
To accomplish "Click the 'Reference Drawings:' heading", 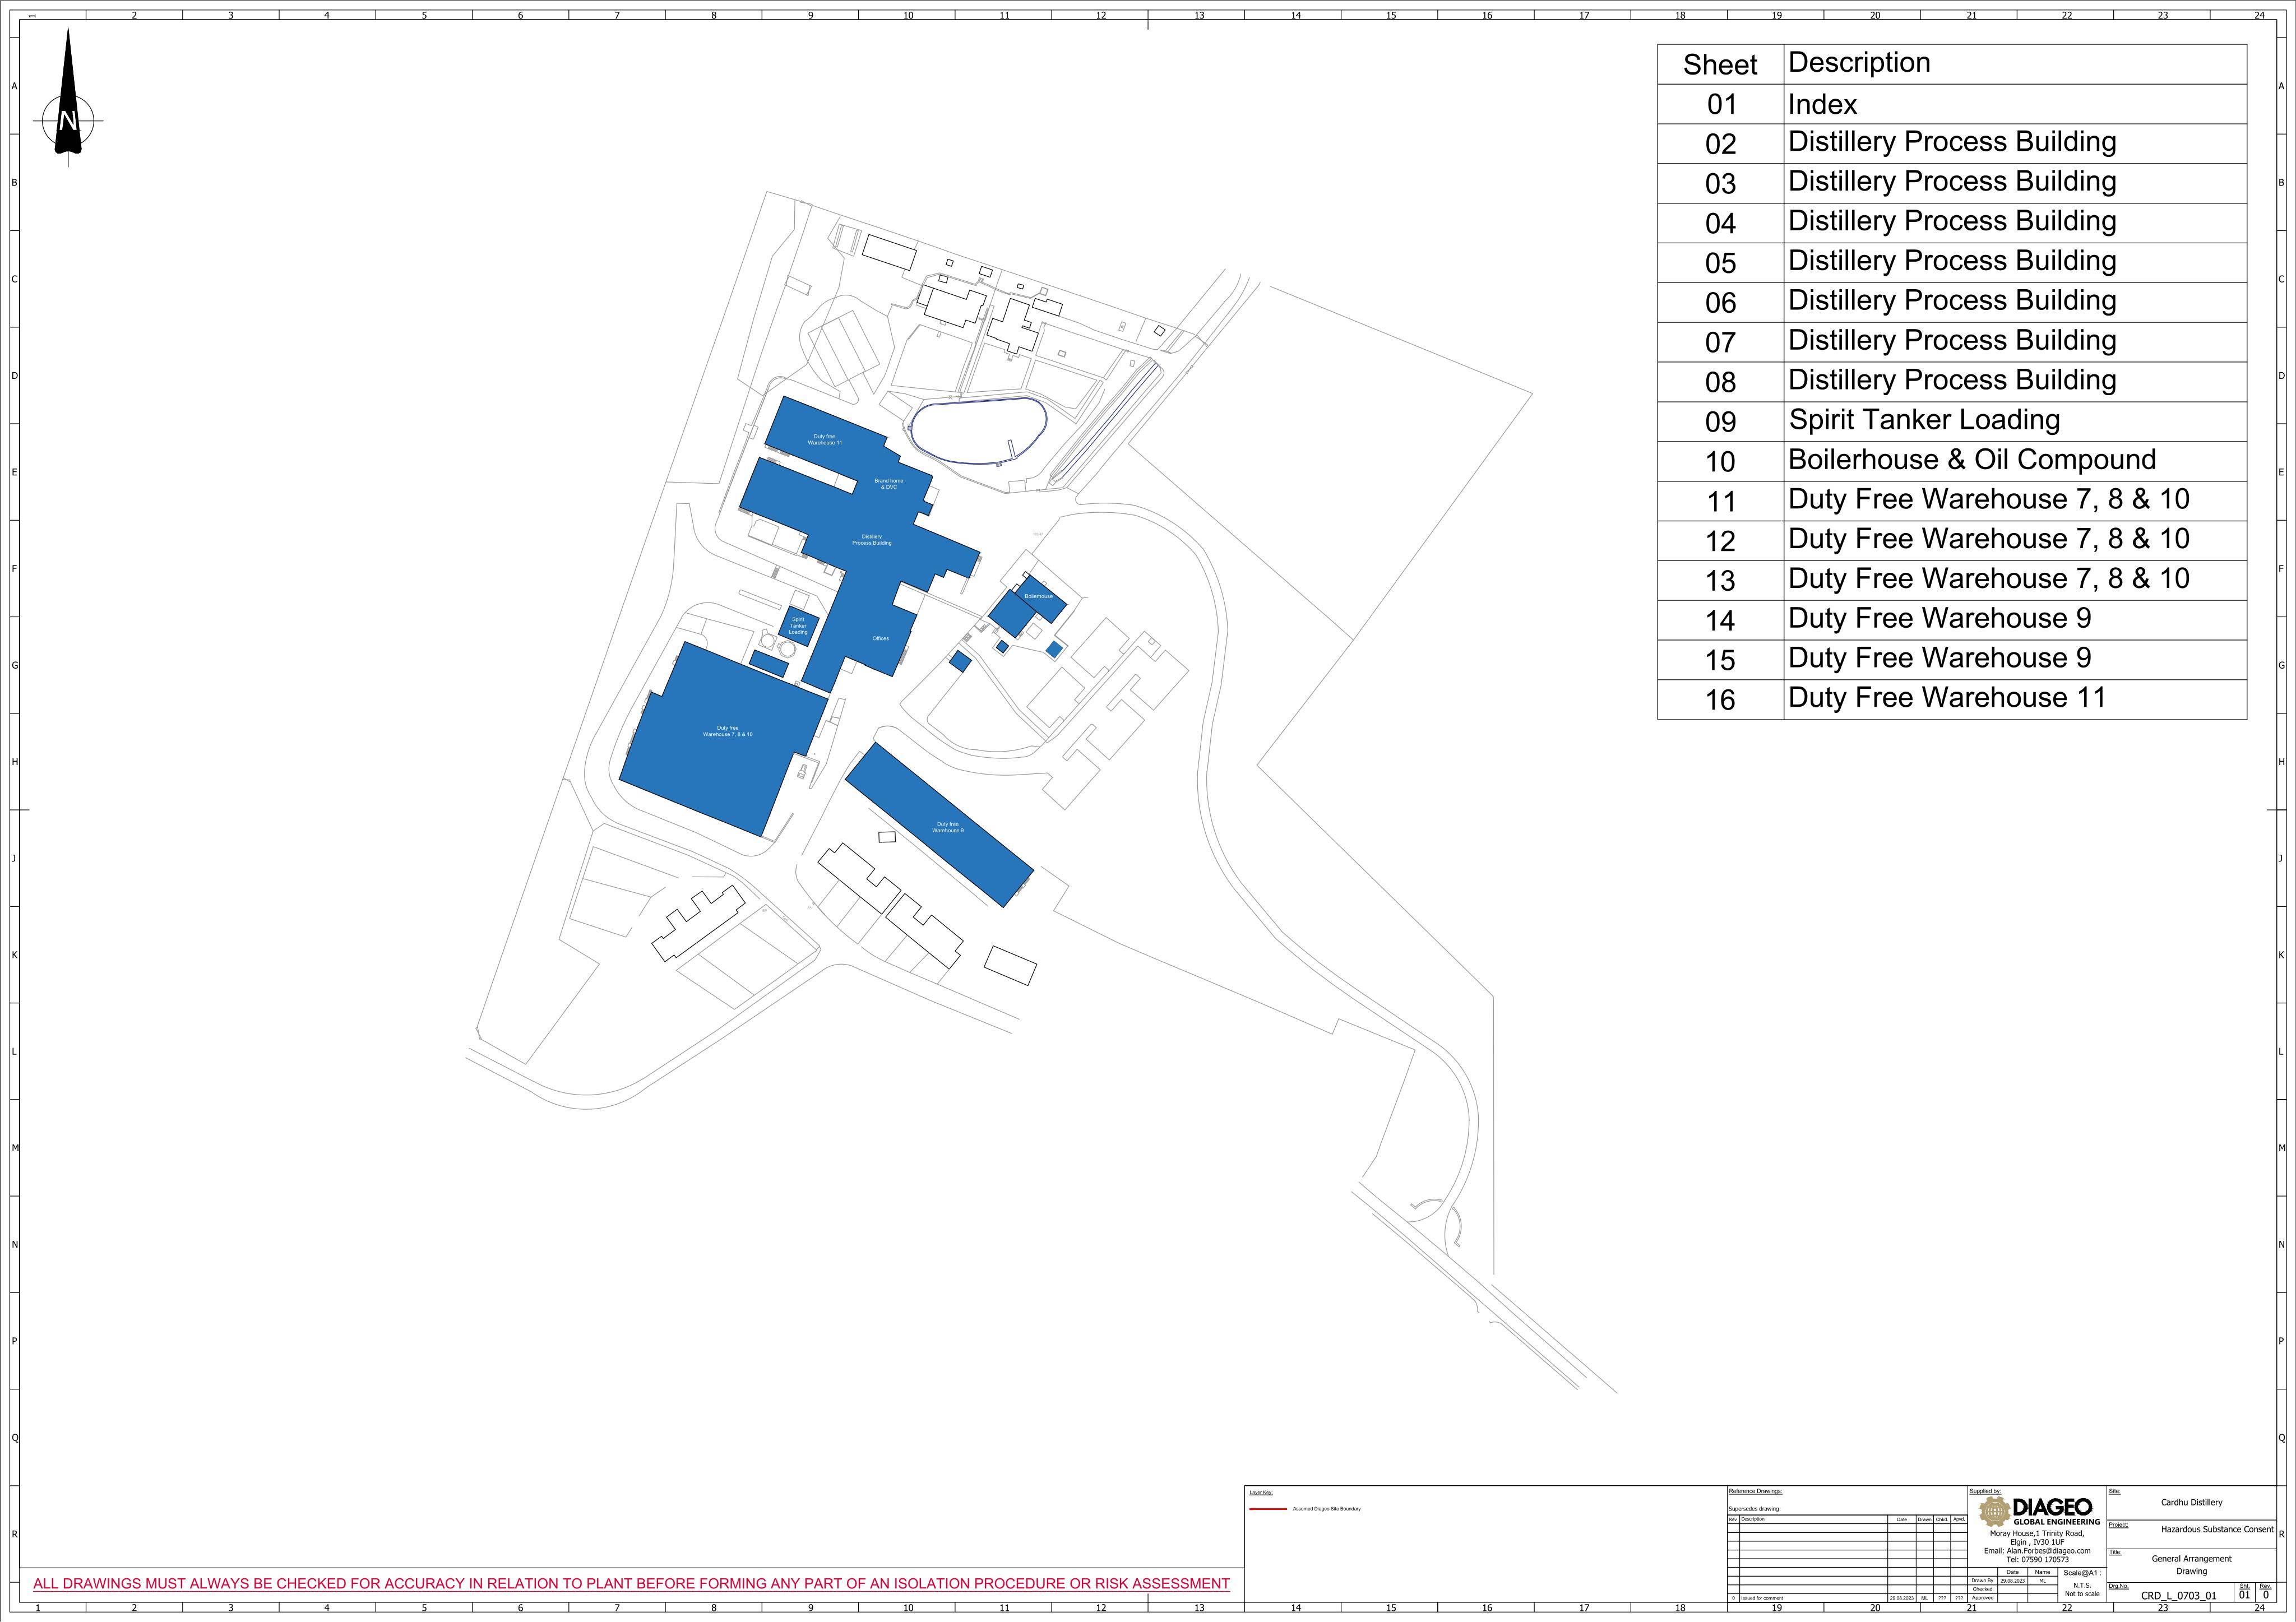I will pyautogui.click(x=1755, y=1492).
